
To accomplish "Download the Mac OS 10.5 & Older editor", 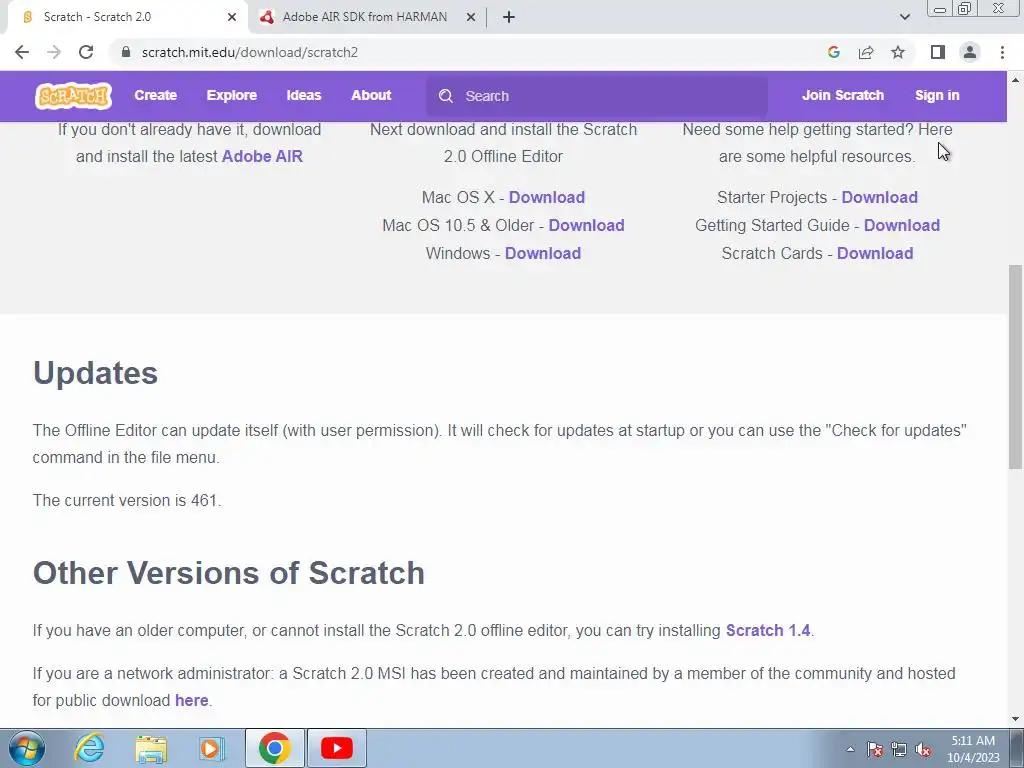I will [x=586, y=225].
